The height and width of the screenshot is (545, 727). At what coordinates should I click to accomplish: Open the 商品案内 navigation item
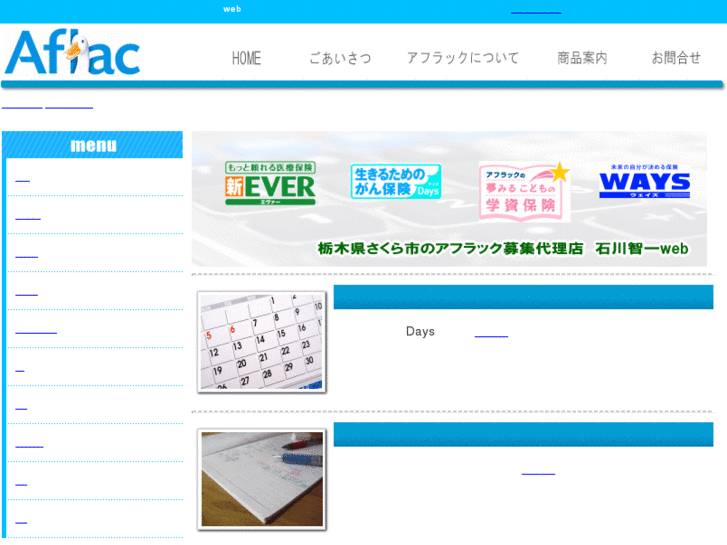pos(582,58)
